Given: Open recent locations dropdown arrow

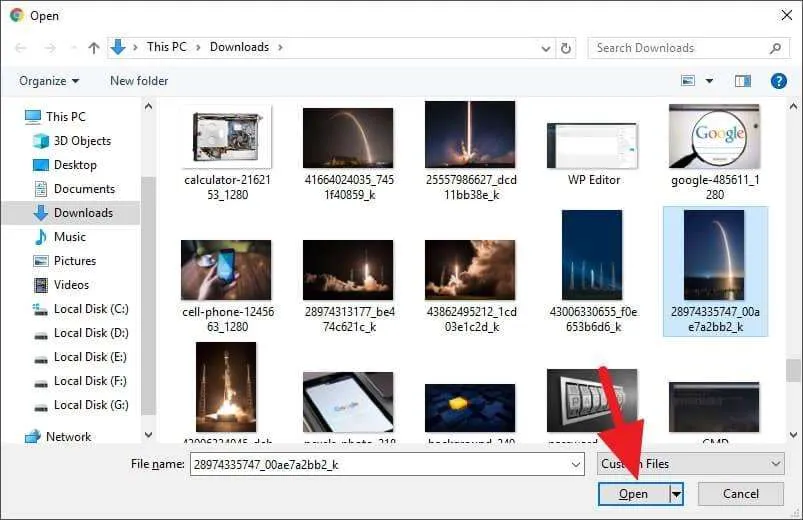Looking at the screenshot, I should click(x=74, y=48).
